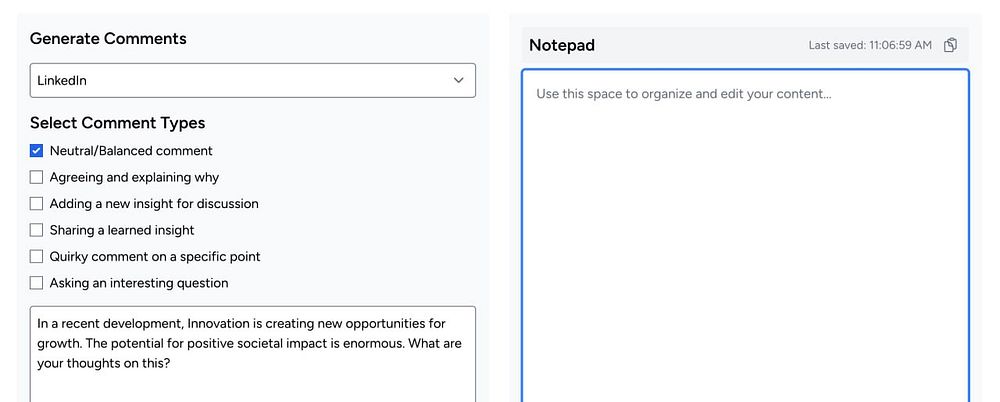Tick Adding a new insight for discussion

[x=37, y=204]
